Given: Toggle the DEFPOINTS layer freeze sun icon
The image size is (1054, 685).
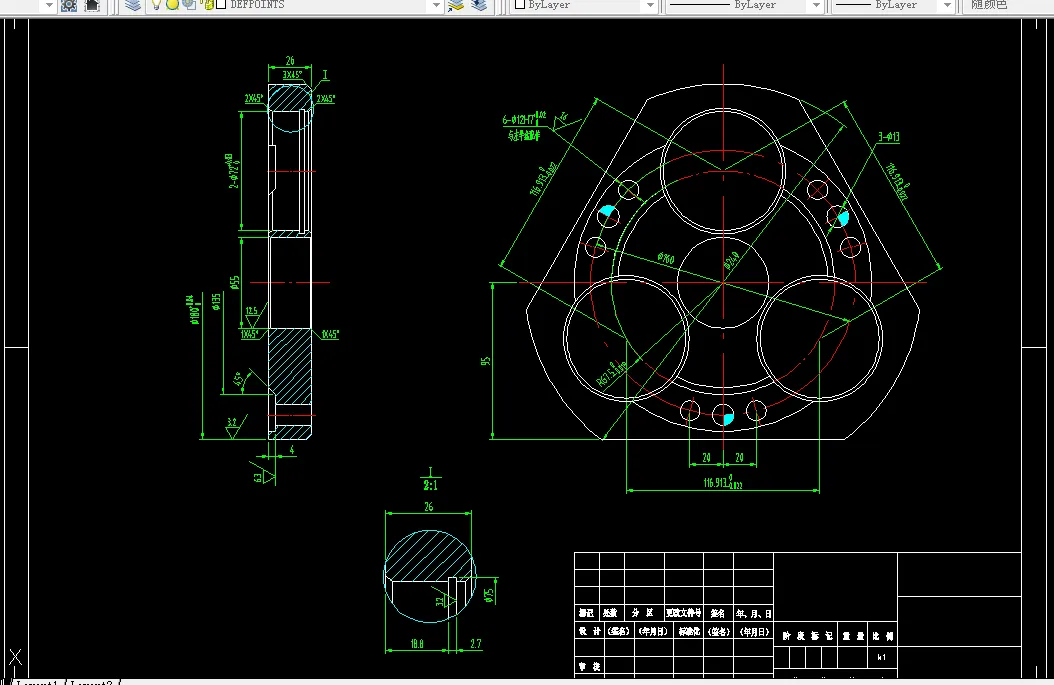Looking at the screenshot, I should click(x=173, y=5).
